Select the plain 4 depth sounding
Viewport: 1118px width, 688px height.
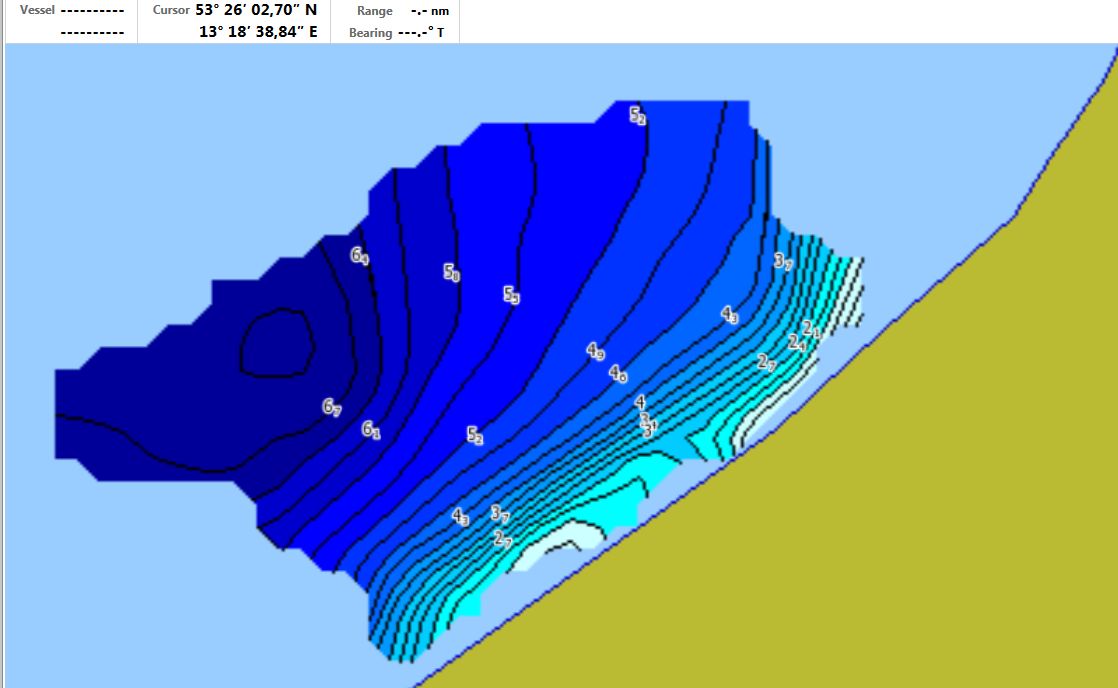coord(640,402)
